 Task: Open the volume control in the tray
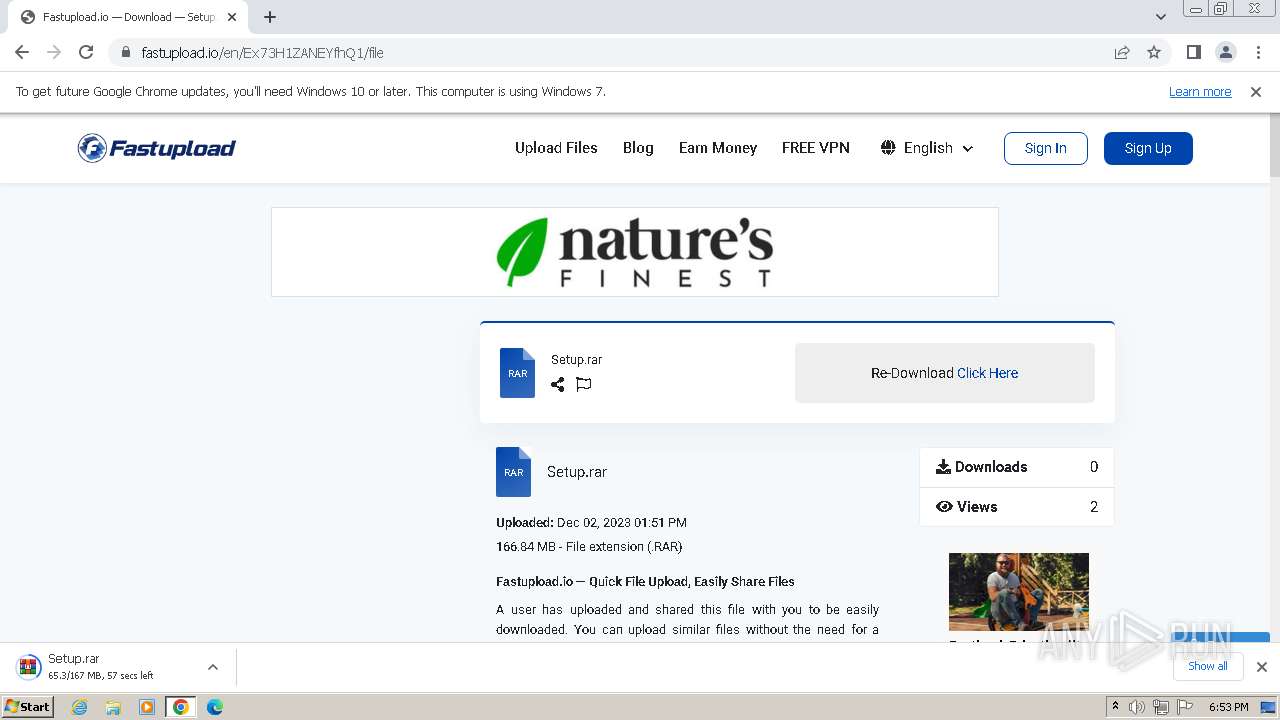tap(1137, 707)
